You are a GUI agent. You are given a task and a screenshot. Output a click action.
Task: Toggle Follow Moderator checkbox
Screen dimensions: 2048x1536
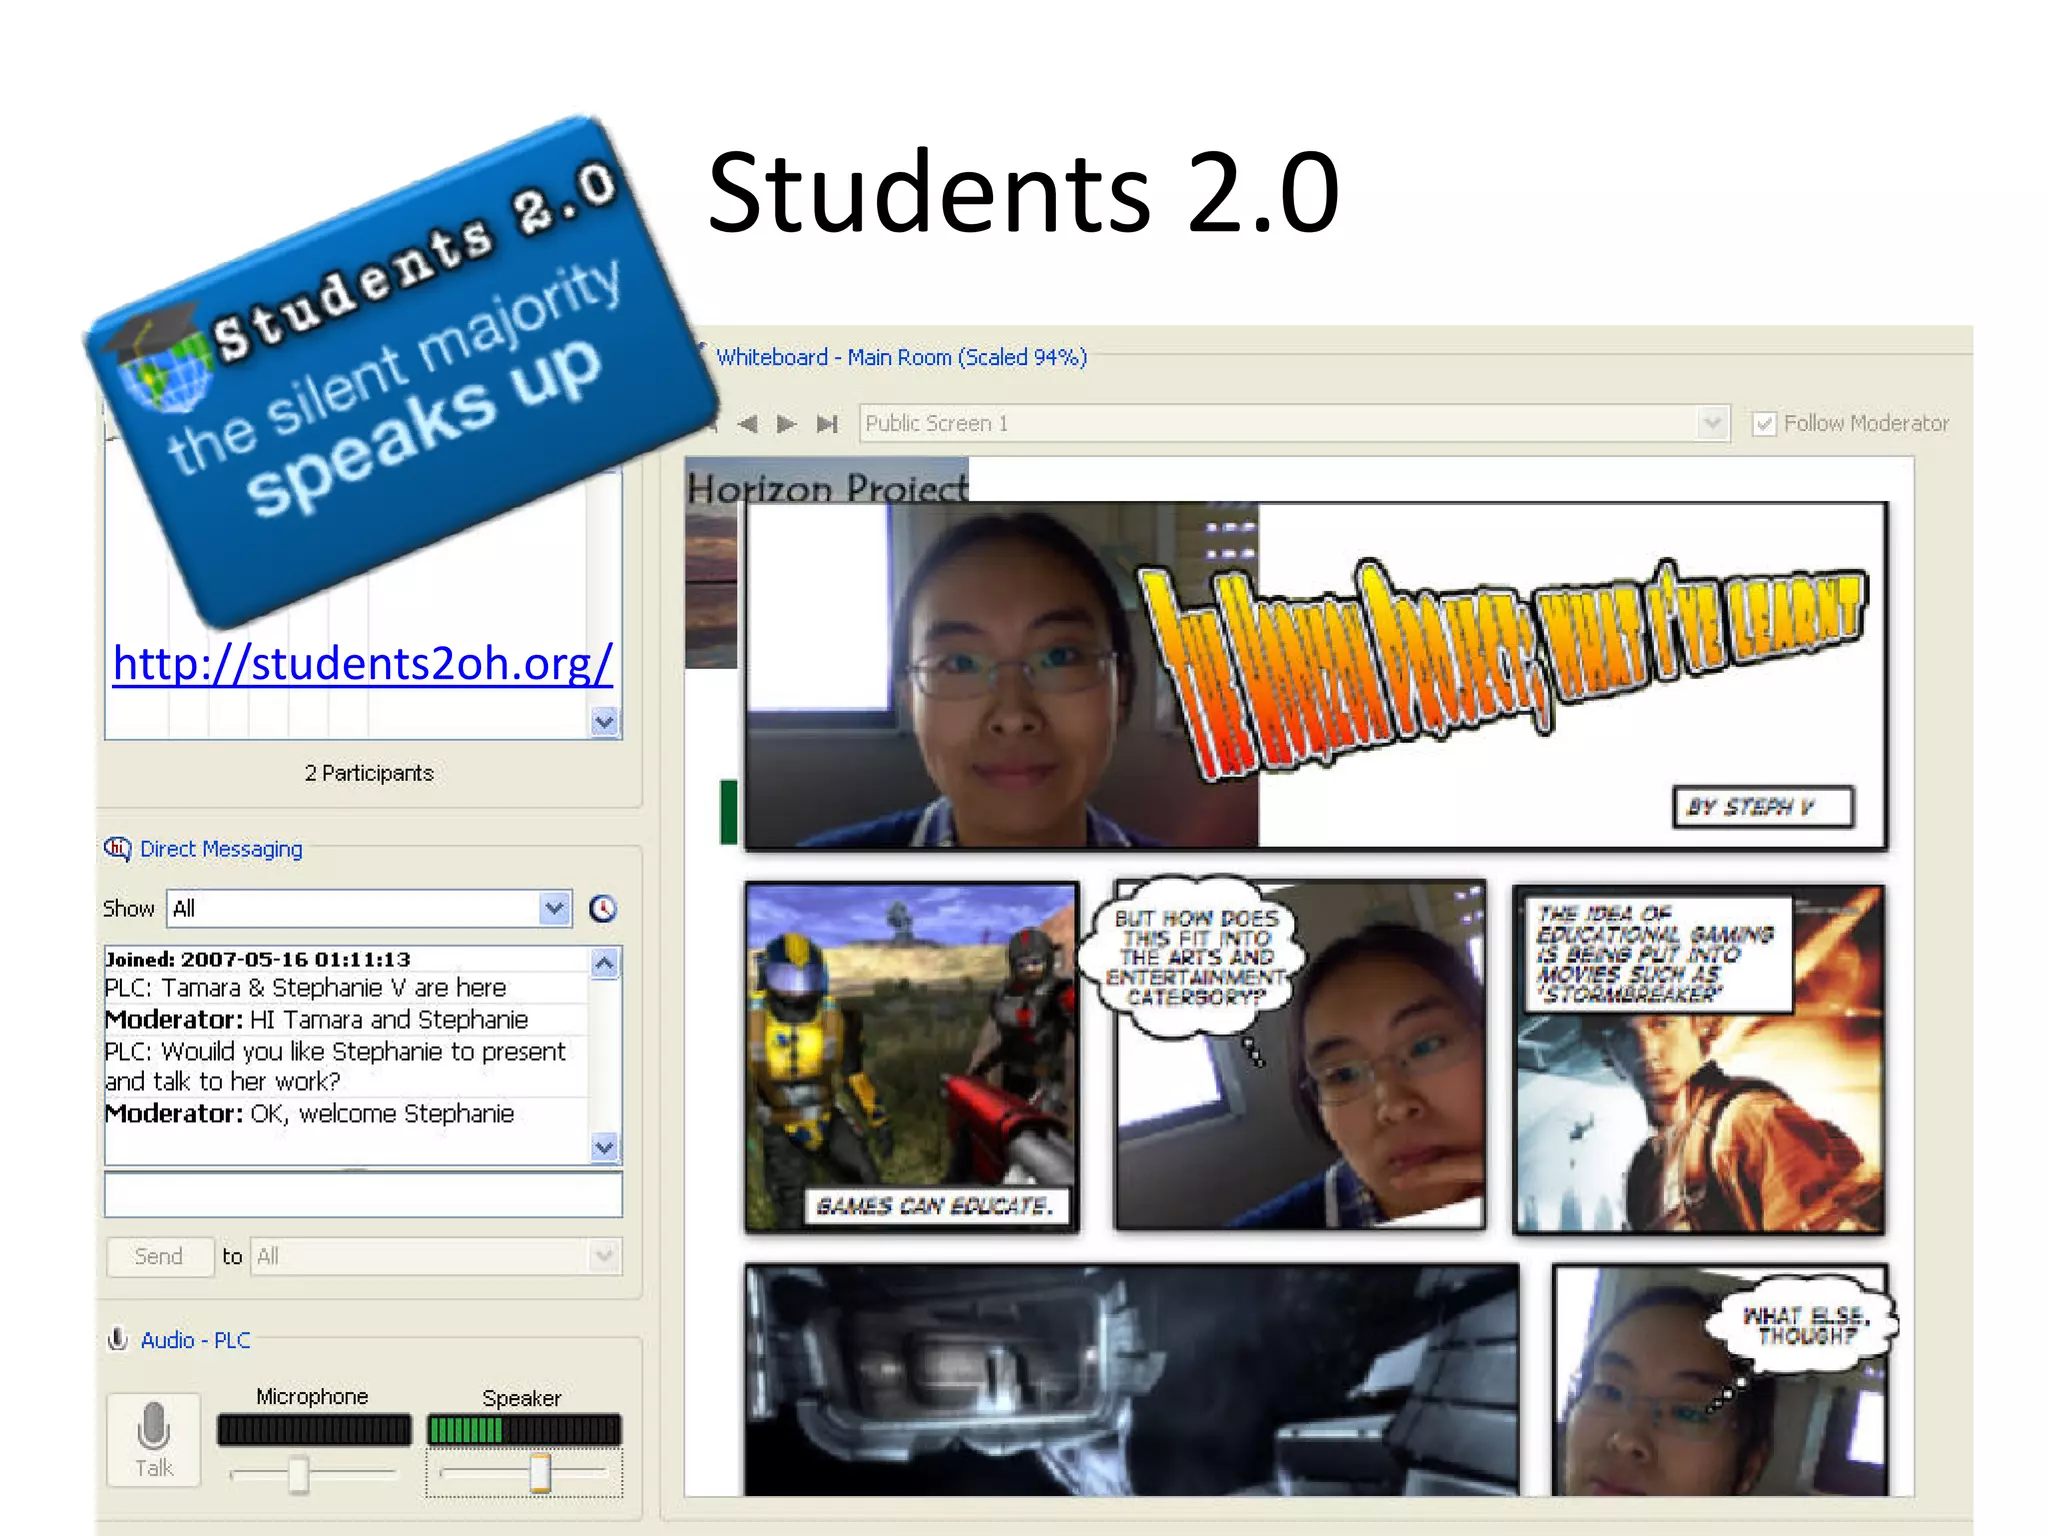pos(1764,424)
